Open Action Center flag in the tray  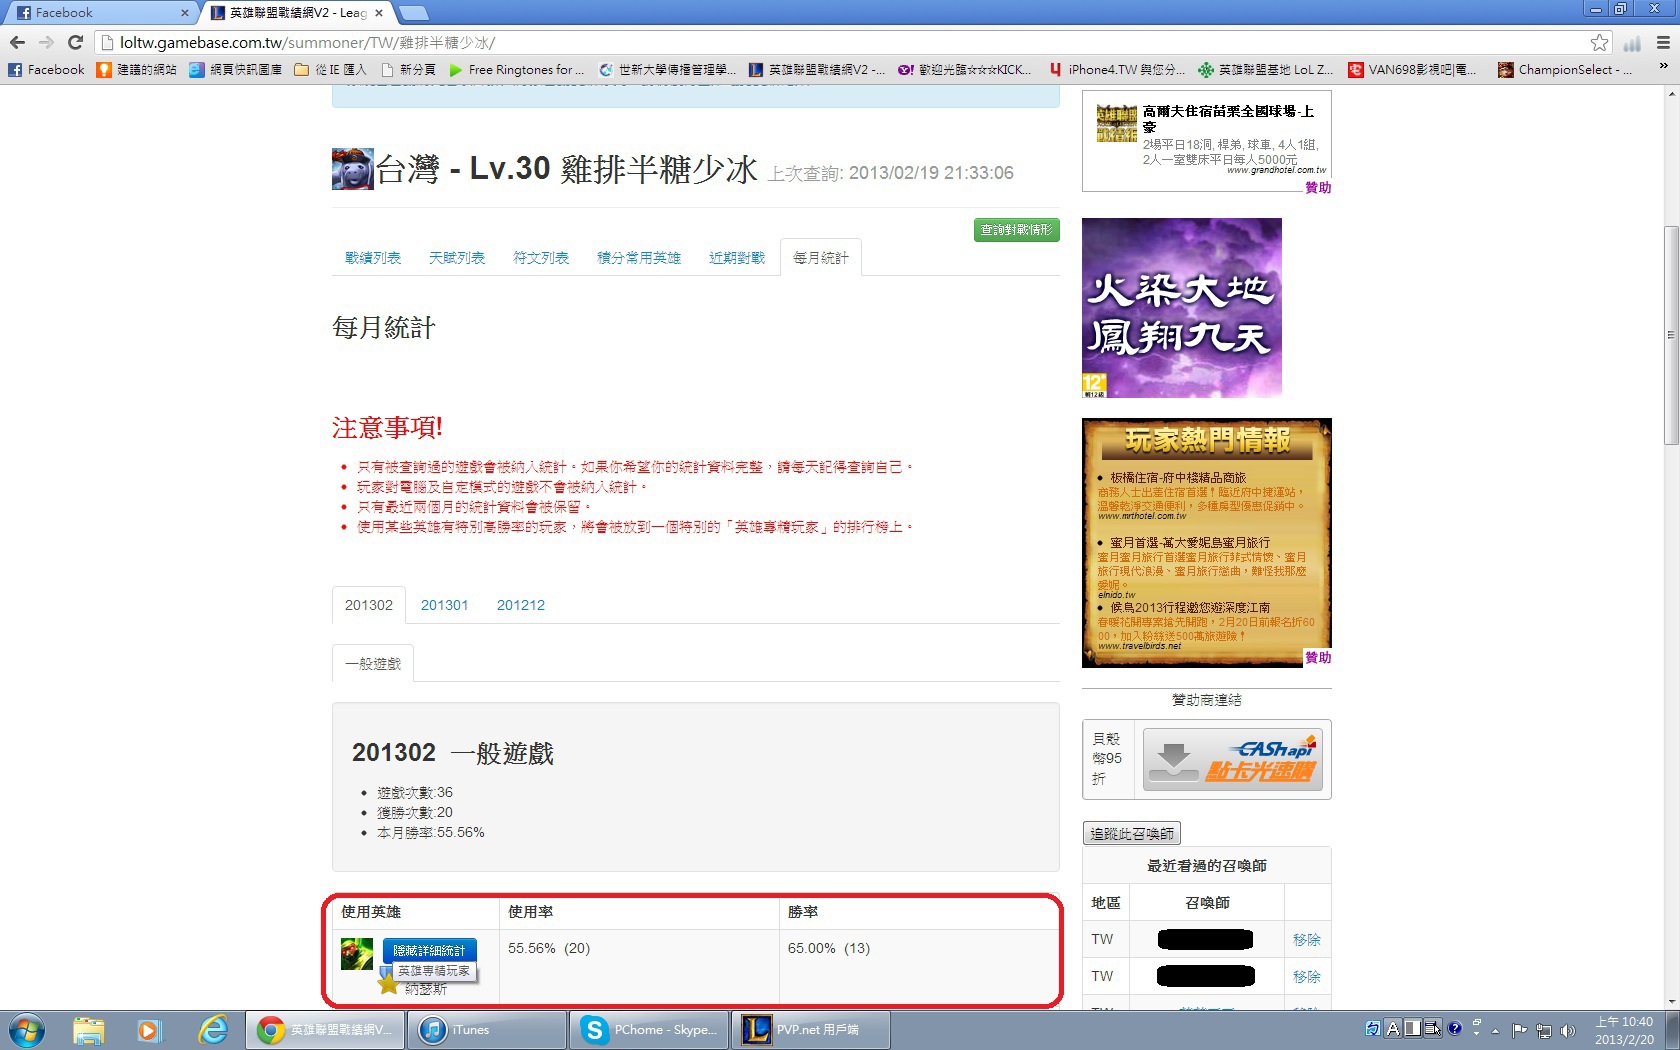click(1520, 1030)
